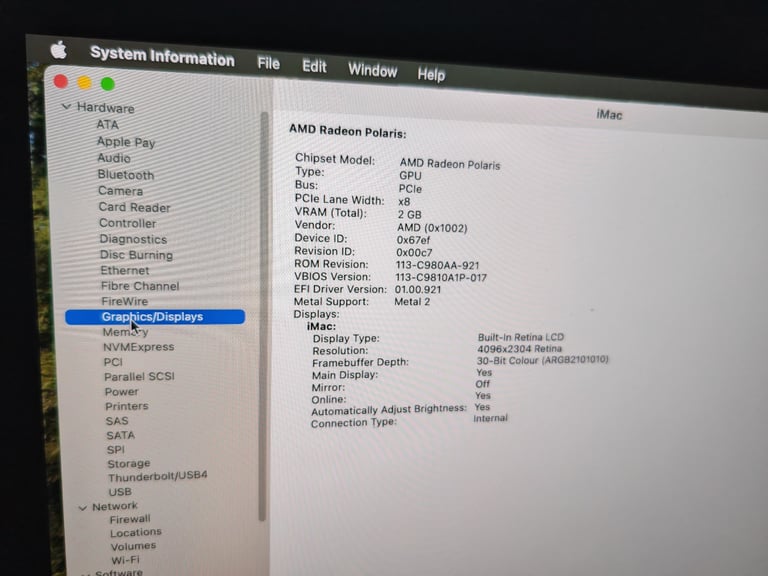Select NVMExpress in the sidebar
768x576 pixels.
click(x=139, y=347)
